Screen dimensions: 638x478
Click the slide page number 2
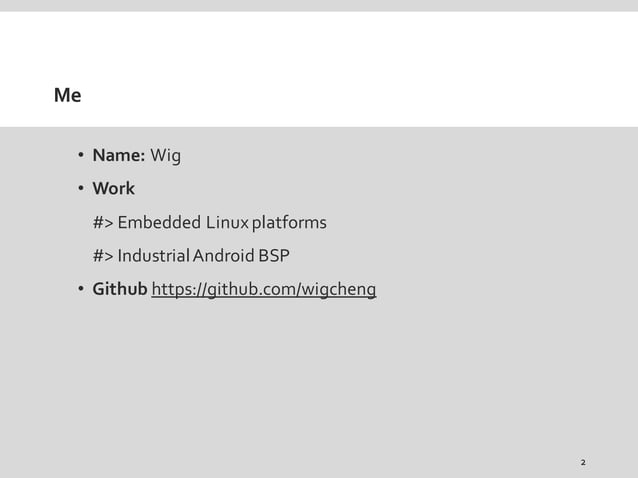click(x=583, y=462)
